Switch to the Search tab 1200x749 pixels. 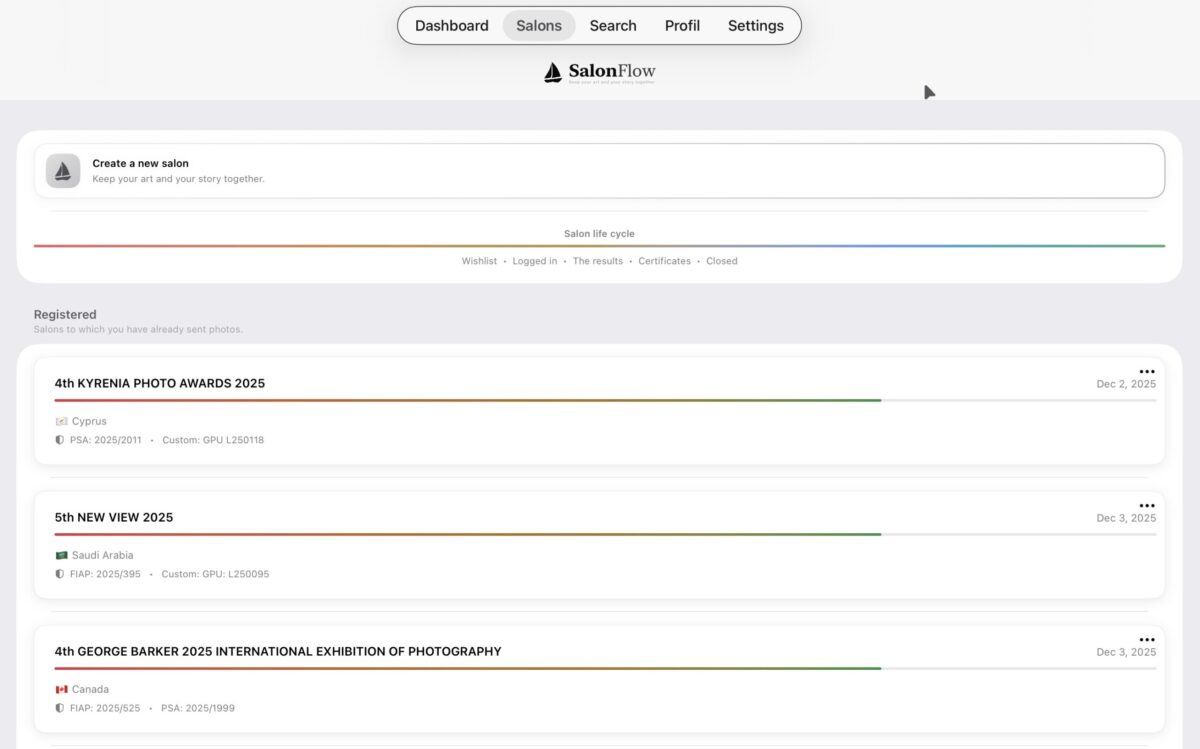pyautogui.click(x=613, y=26)
